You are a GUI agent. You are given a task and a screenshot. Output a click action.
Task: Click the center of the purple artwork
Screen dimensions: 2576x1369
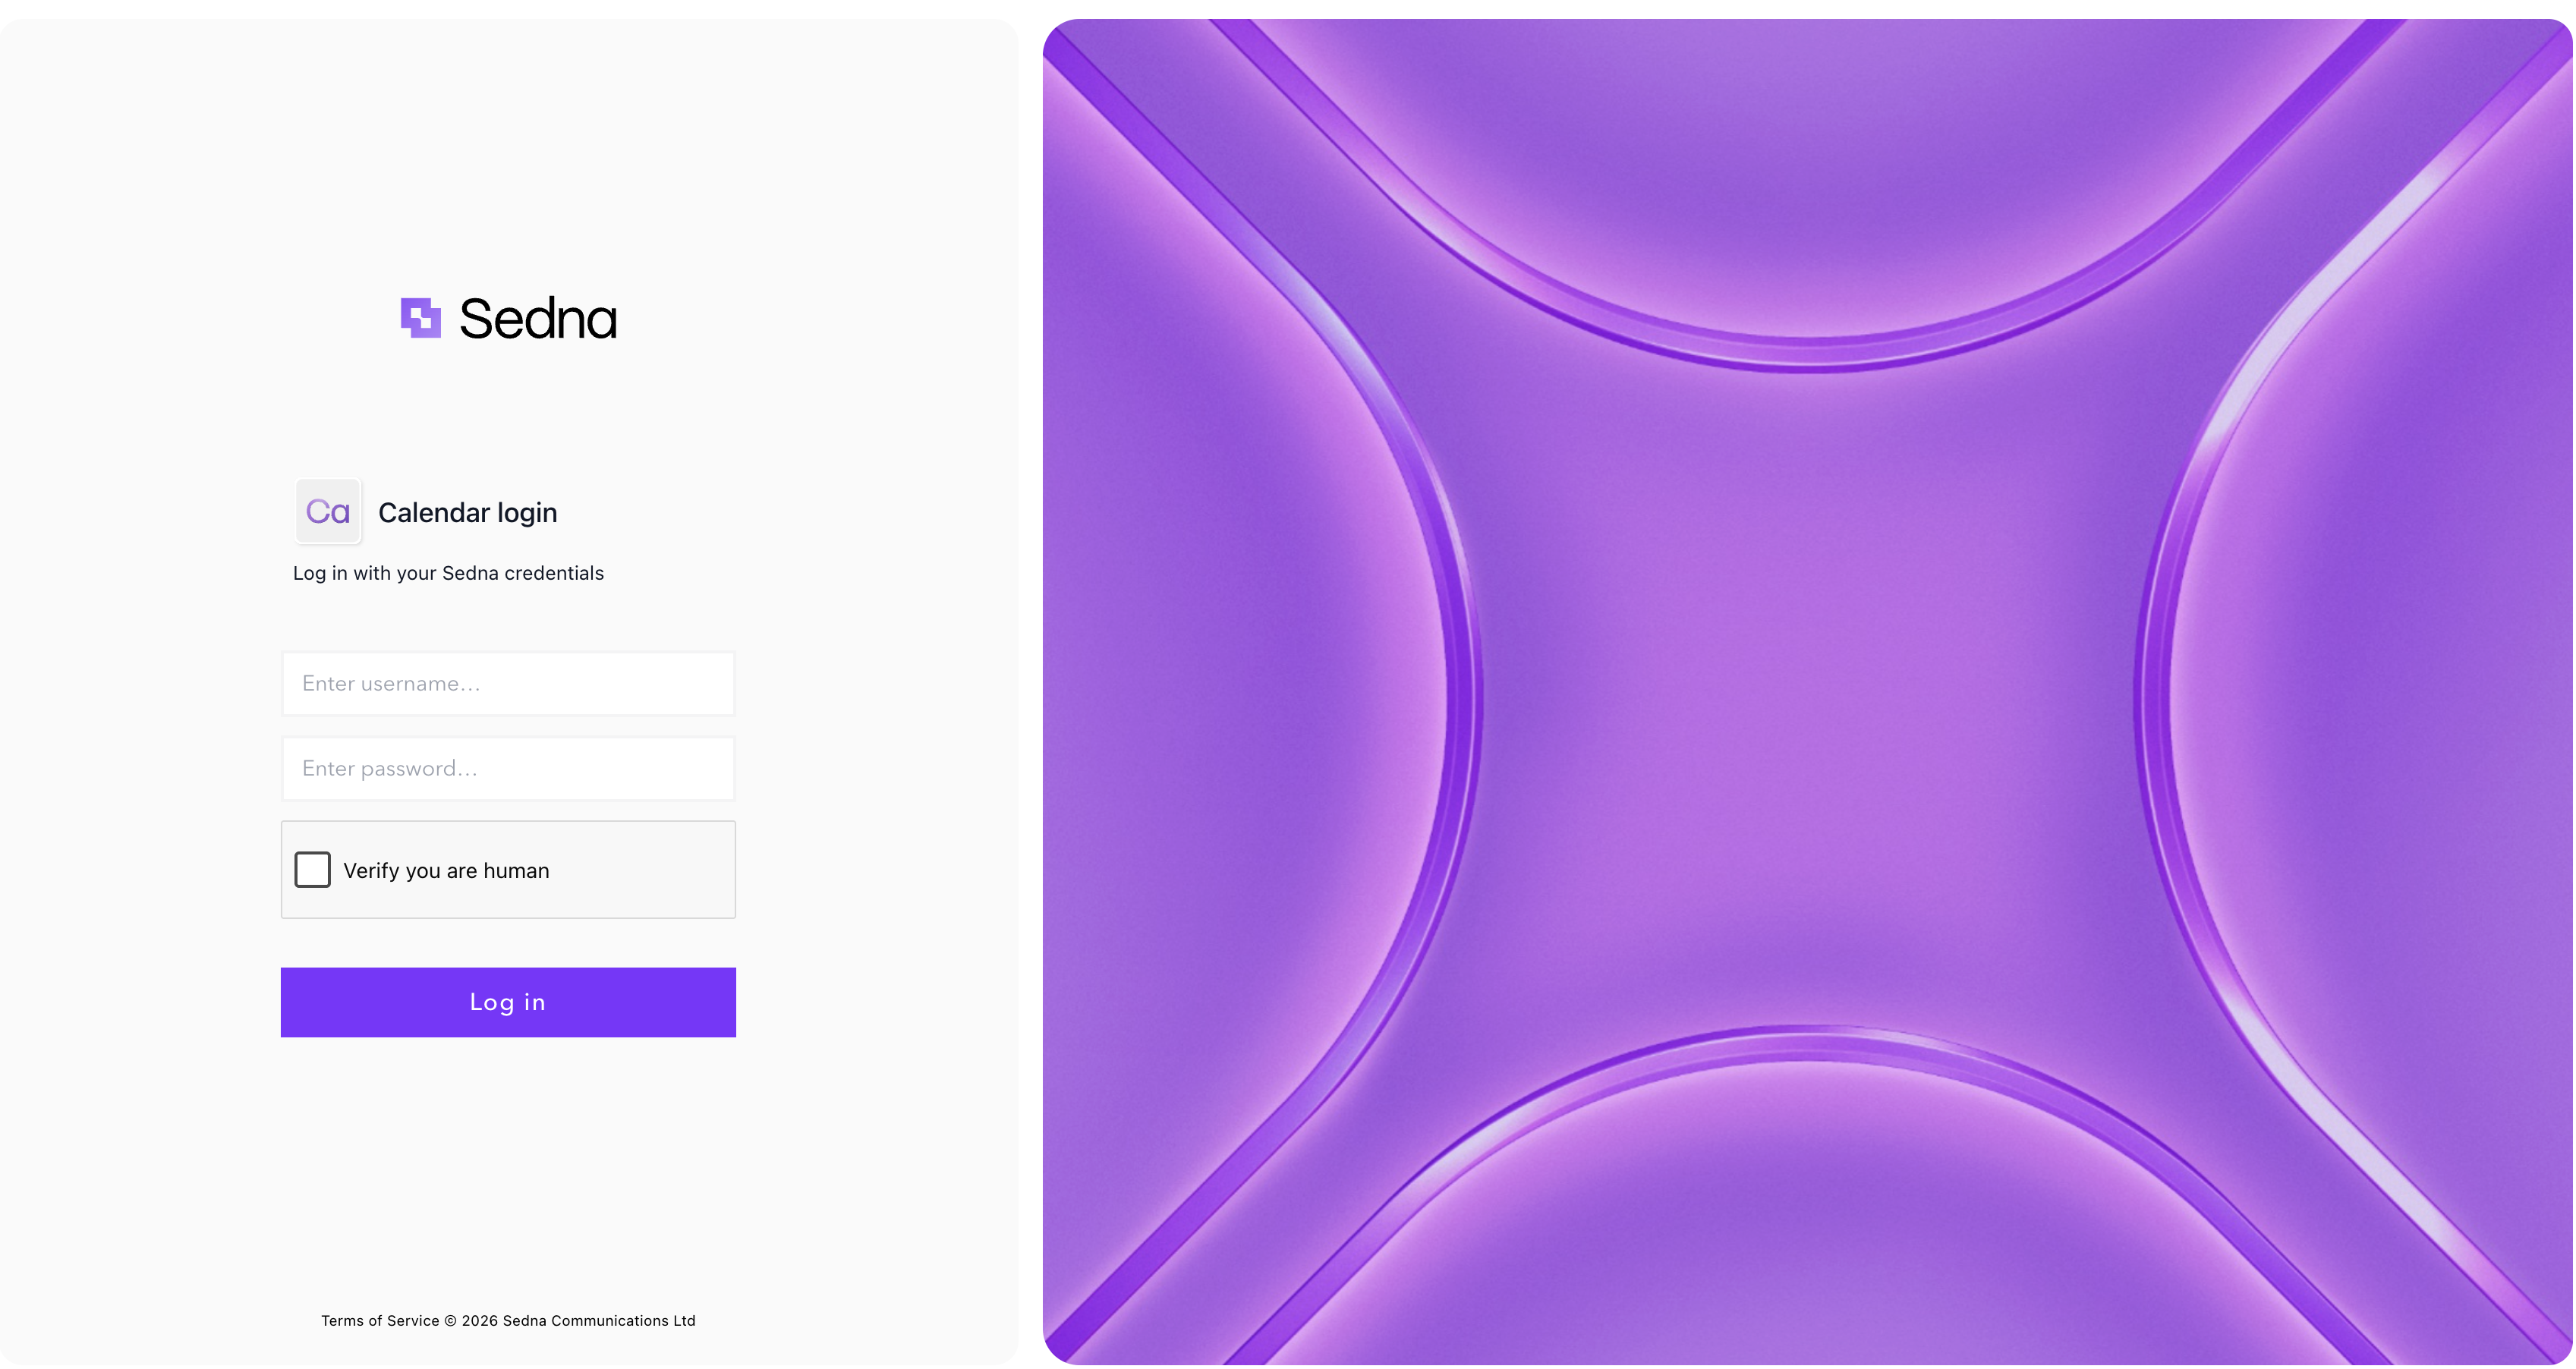point(1808,692)
